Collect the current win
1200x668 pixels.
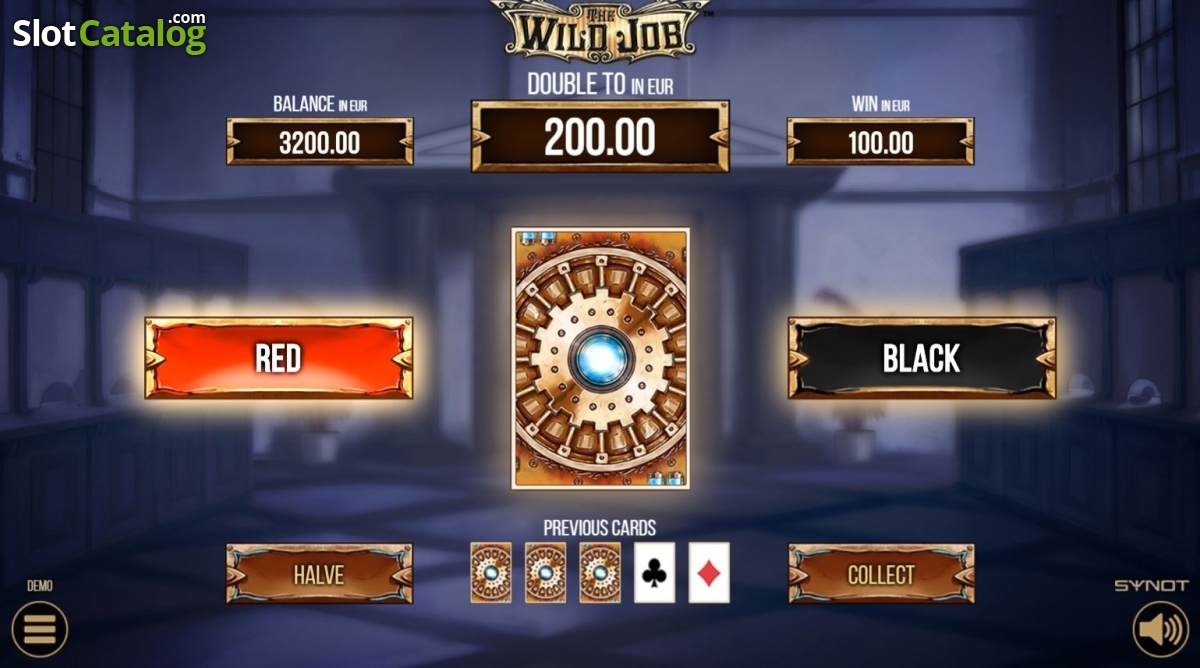point(881,574)
